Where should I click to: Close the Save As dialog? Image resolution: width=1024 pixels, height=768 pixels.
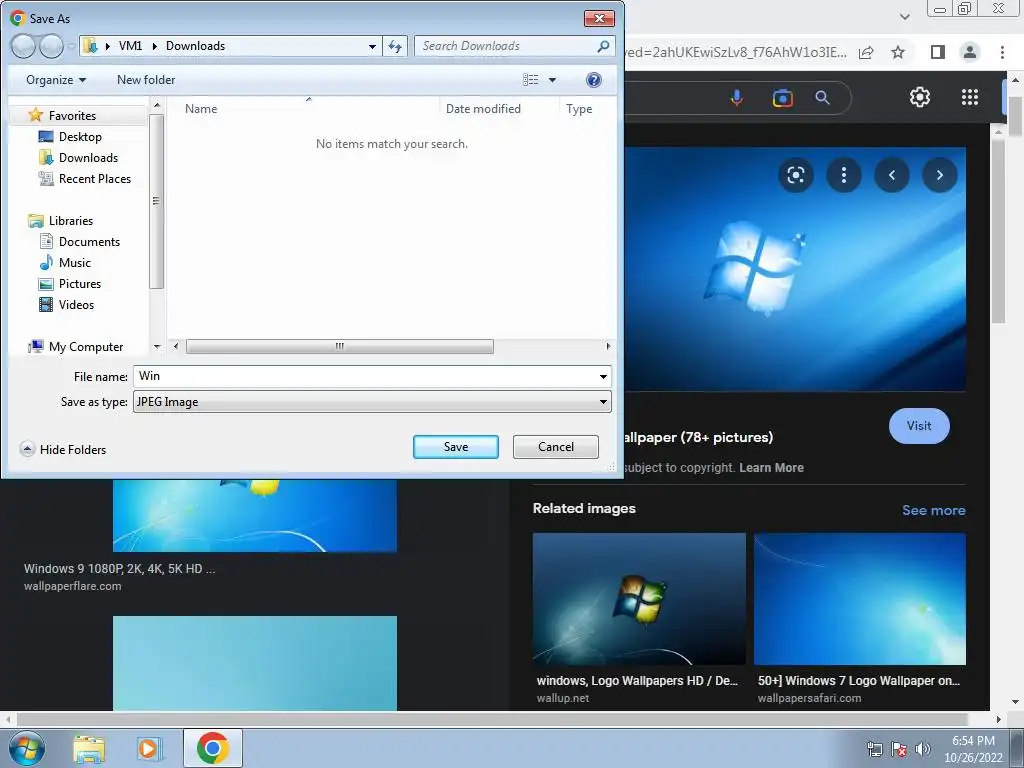[x=599, y=18]
